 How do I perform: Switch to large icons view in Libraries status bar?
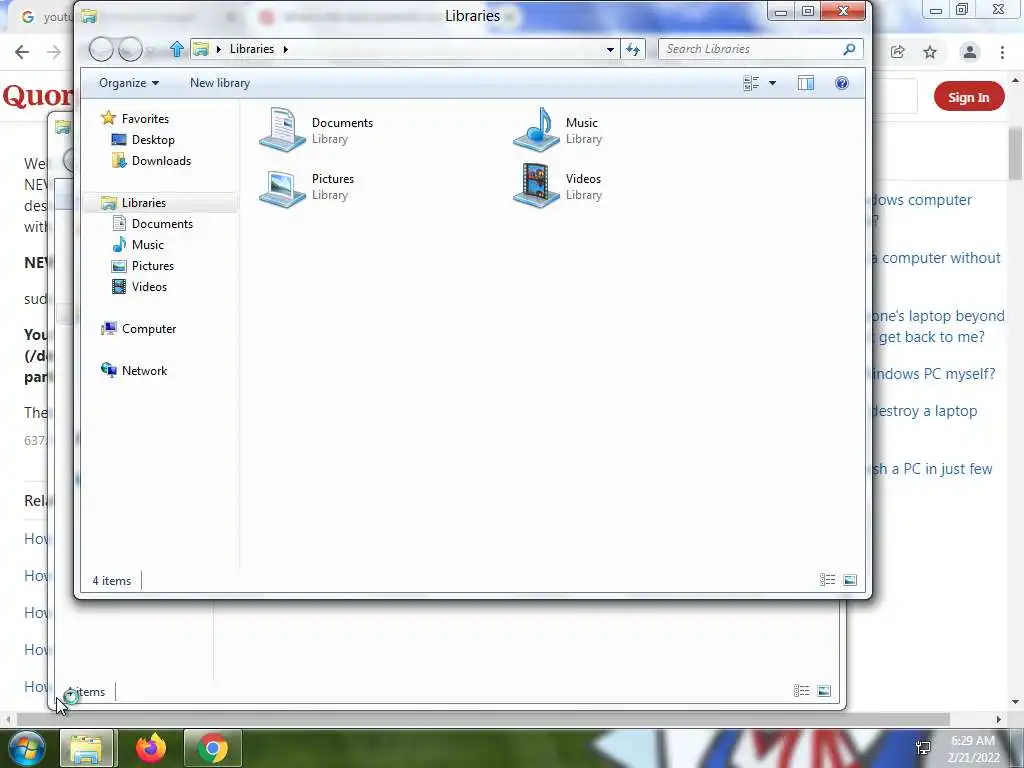[850, 580]
